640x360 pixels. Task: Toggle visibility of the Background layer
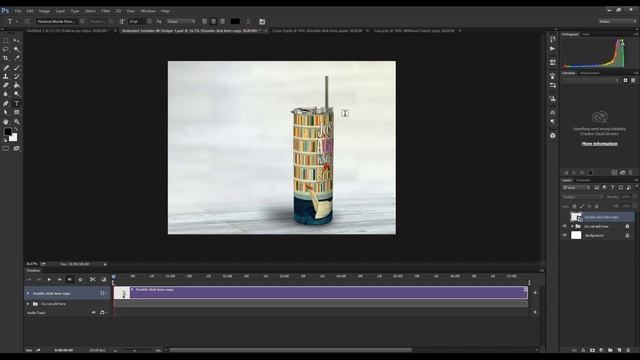pyautogui.click(x=565, y=235)
